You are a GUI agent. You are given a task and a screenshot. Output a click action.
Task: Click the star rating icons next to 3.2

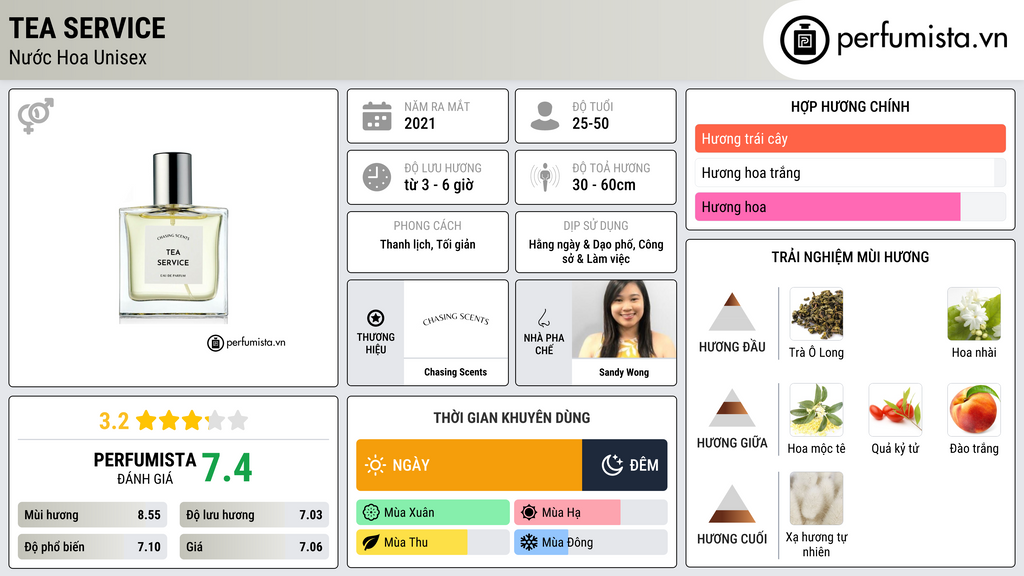(x=192, y=421)
